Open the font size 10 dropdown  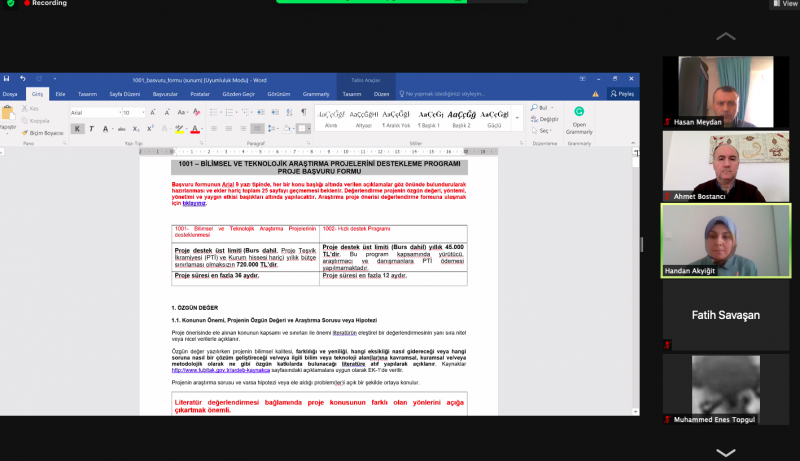(x=134, y=113)
